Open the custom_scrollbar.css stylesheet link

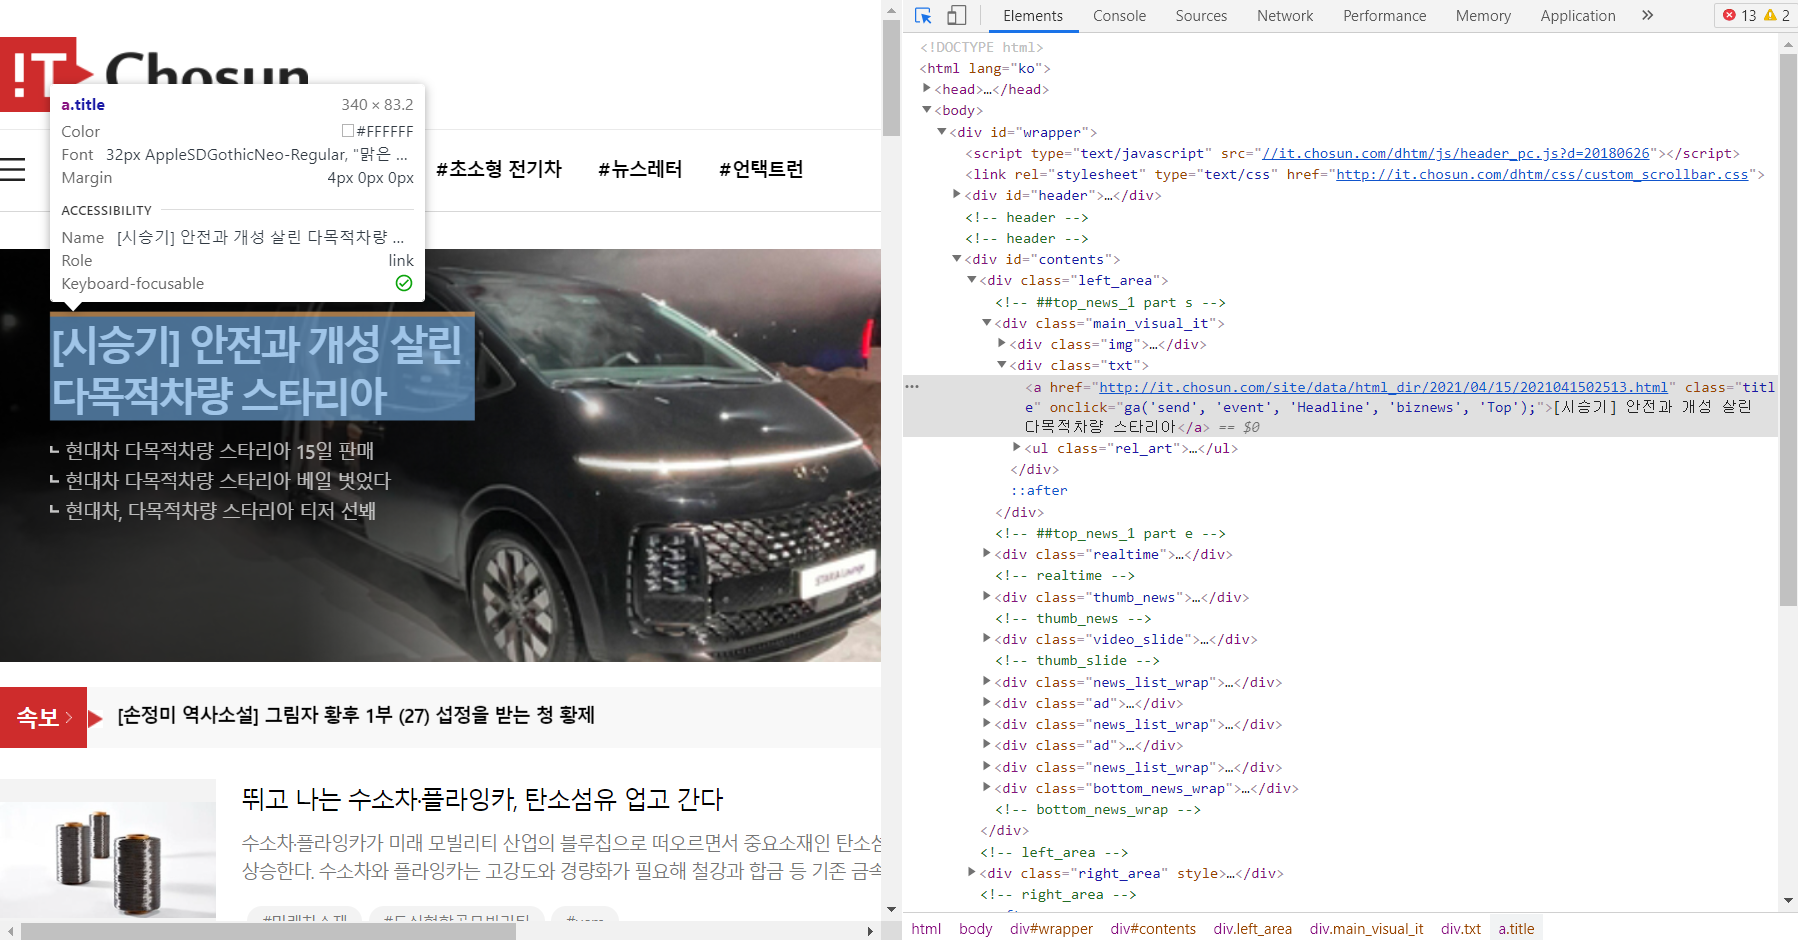pyautogui.click(x=1542, y=174)
